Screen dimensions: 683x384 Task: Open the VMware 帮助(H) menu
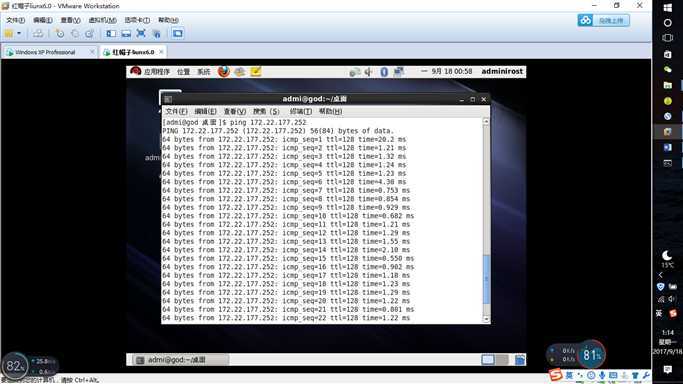(168, 20)
